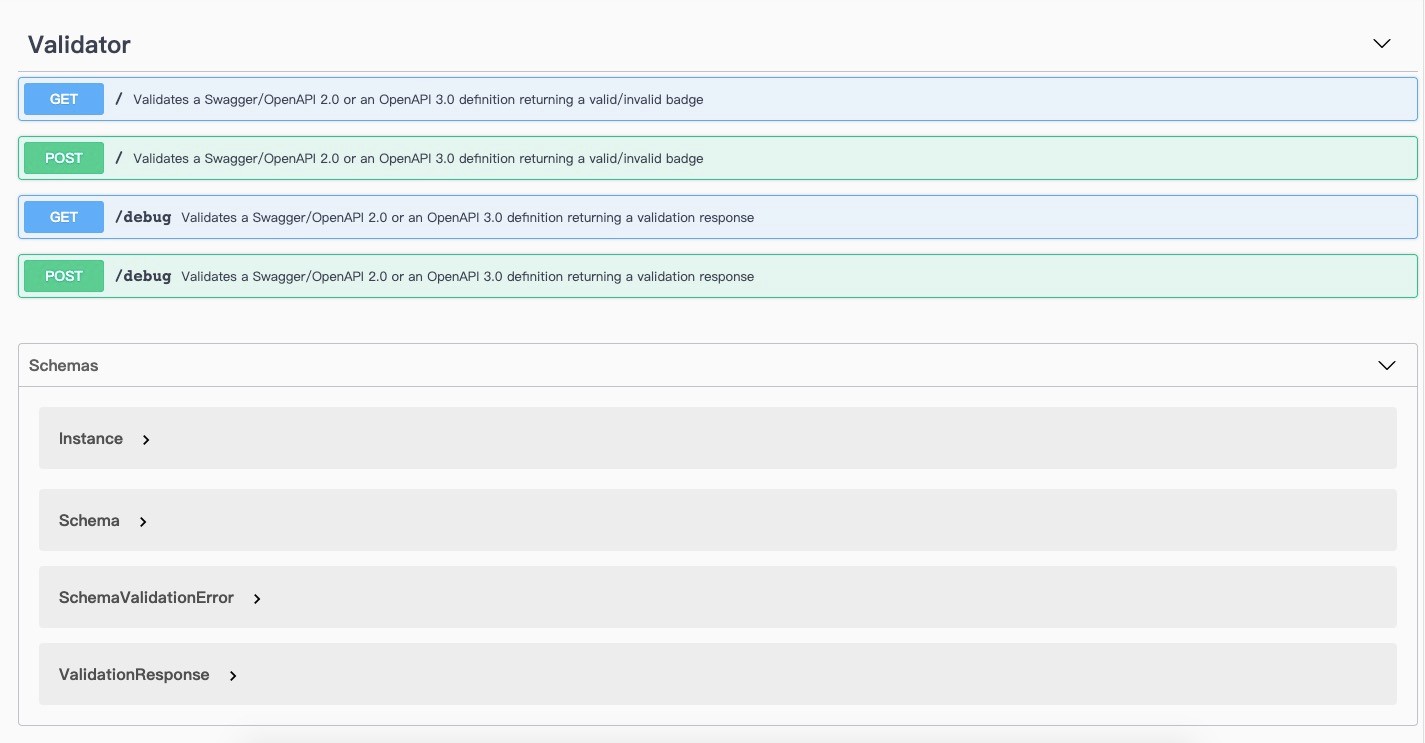
Task: Open the POST / operation method badge
Action: [64, 158]
